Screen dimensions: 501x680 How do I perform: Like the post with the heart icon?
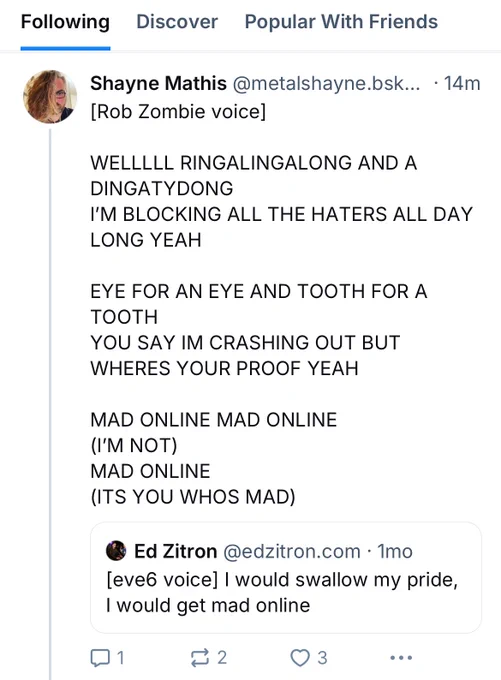[x=300, y=658]
